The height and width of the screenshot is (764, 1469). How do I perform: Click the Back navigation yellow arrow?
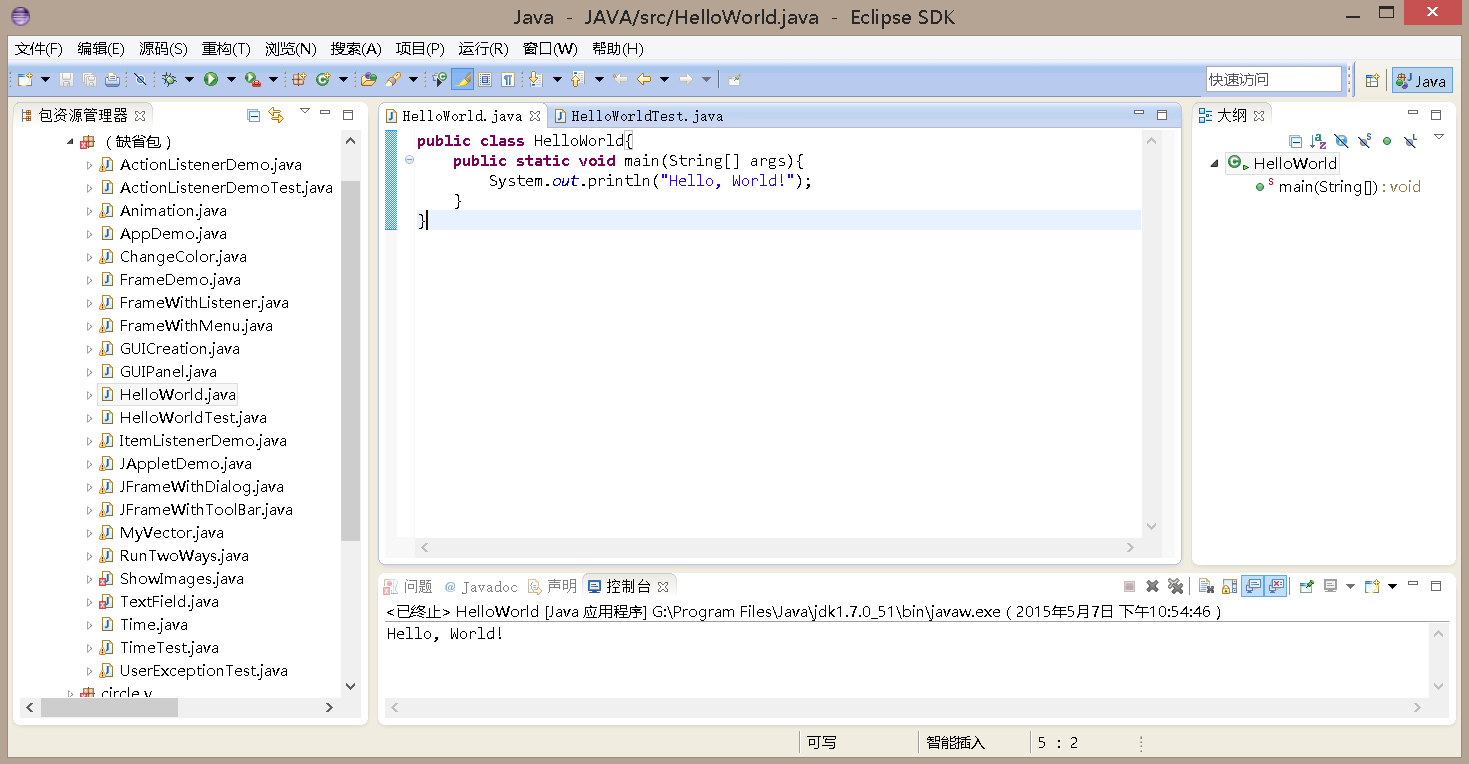coord(643,79)
